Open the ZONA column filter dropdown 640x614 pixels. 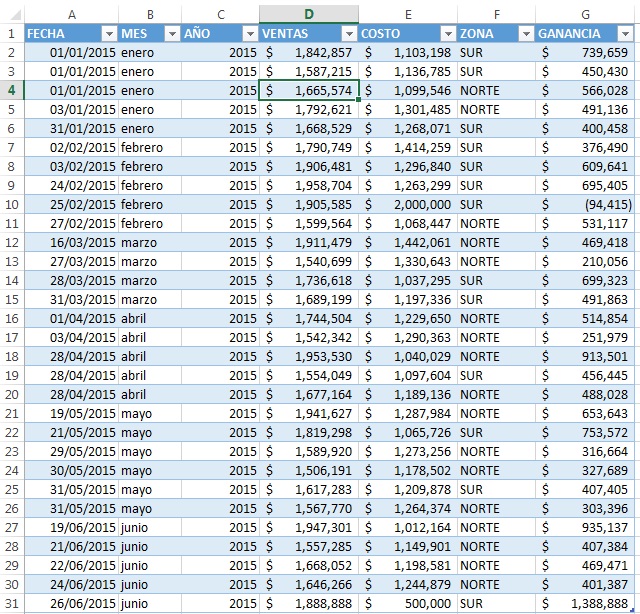tap(525, 33)
